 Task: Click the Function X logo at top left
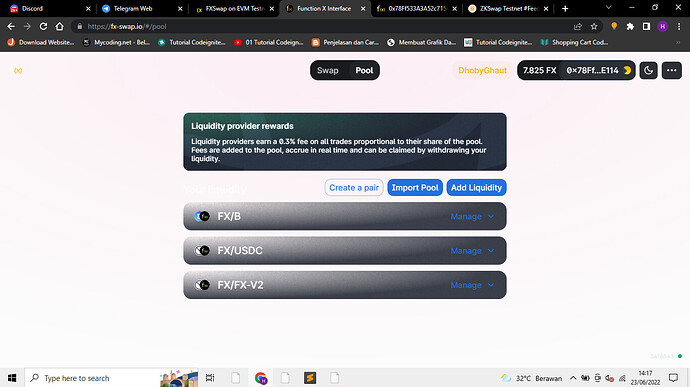pos(18,70)
